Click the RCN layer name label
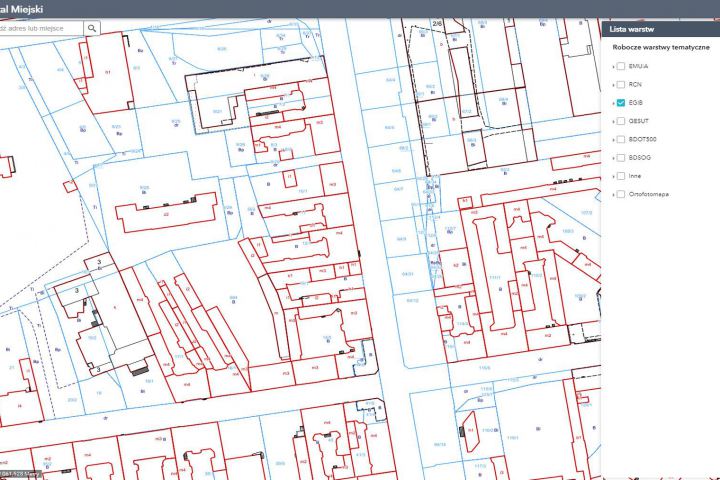 (x=635, y=85)
